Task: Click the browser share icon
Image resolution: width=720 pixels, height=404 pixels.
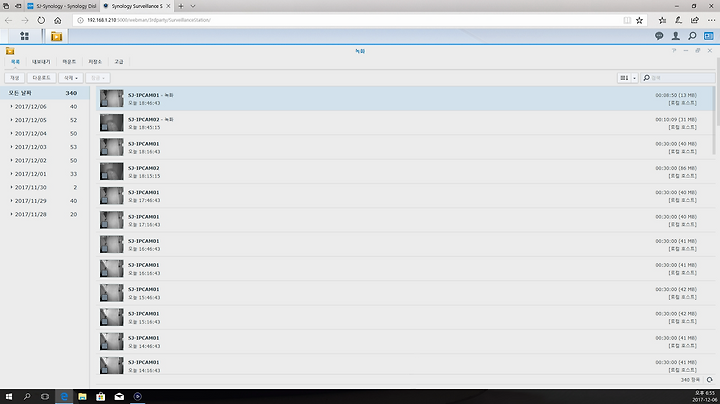Action: pyautogui.click(x=695, y=20)
